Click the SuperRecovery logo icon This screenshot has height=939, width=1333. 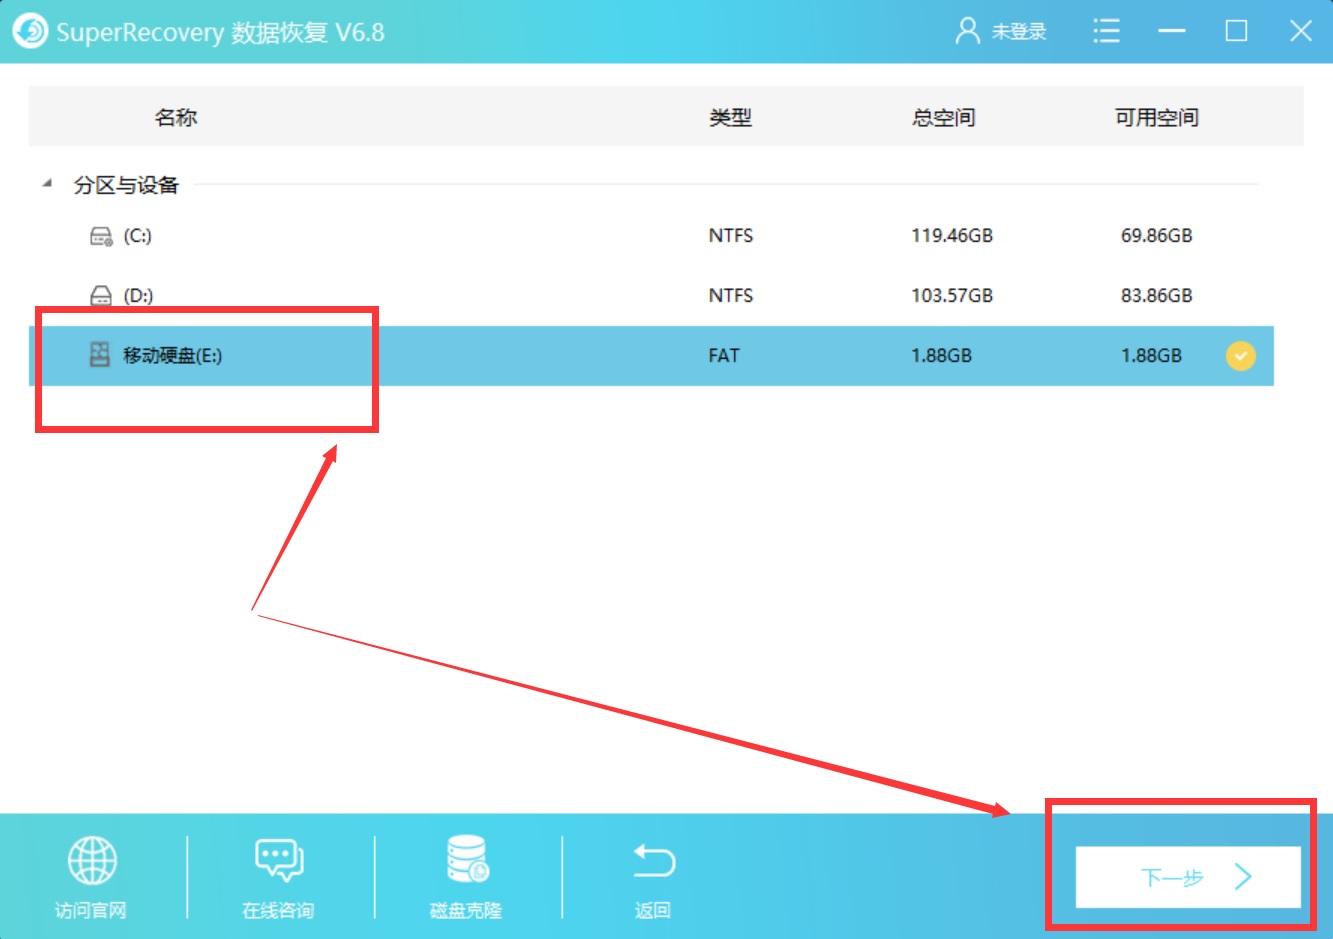click(30, 31)
